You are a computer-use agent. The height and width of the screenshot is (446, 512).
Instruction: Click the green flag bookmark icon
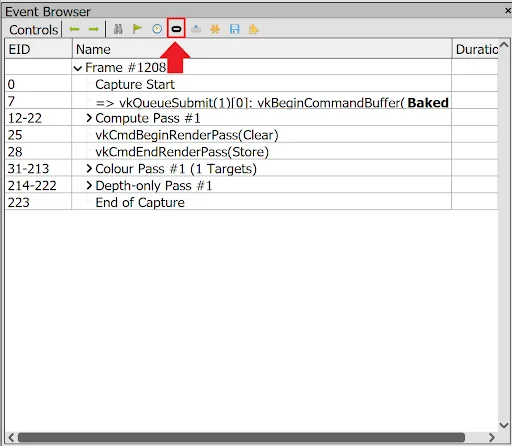coord(137,29)
